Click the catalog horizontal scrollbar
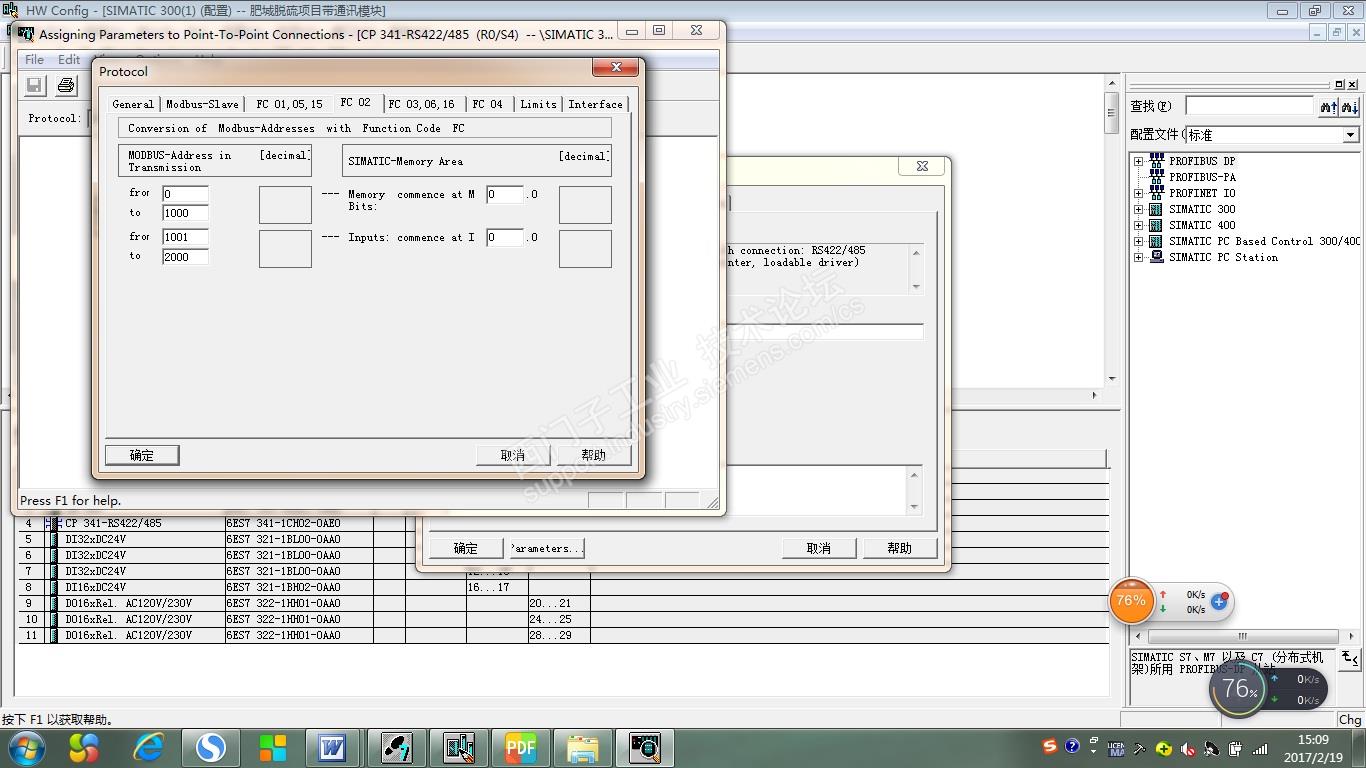The image size is (1366, 768). (x=1242, y=636)
